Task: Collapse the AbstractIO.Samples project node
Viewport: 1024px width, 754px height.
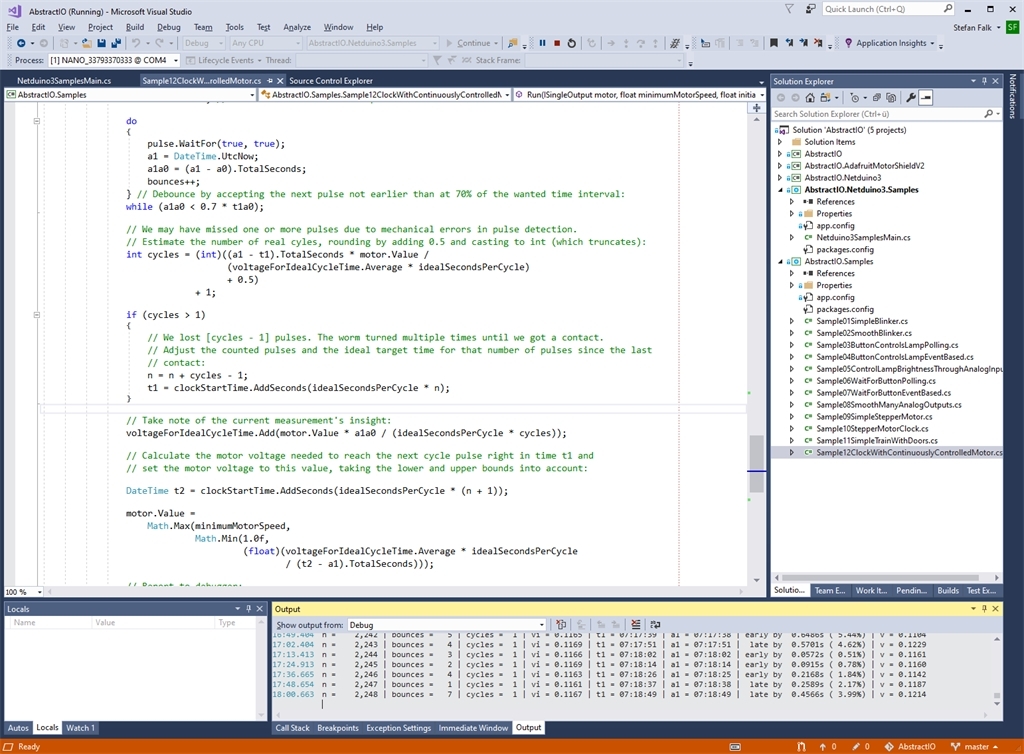Action: tap(780, 261)
